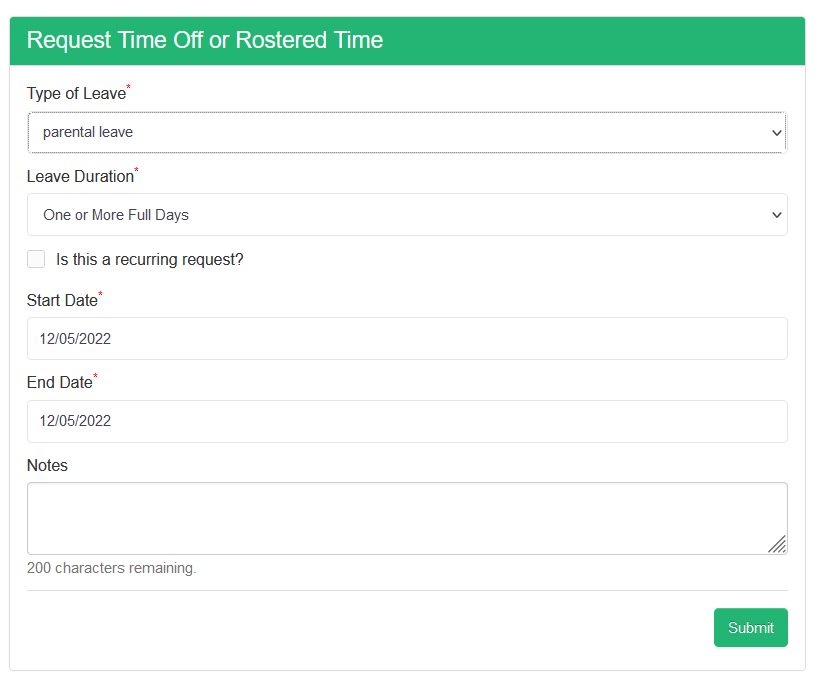831x690 pixels.
Task: Click the Leave Duration label
Action: point(80,177)
